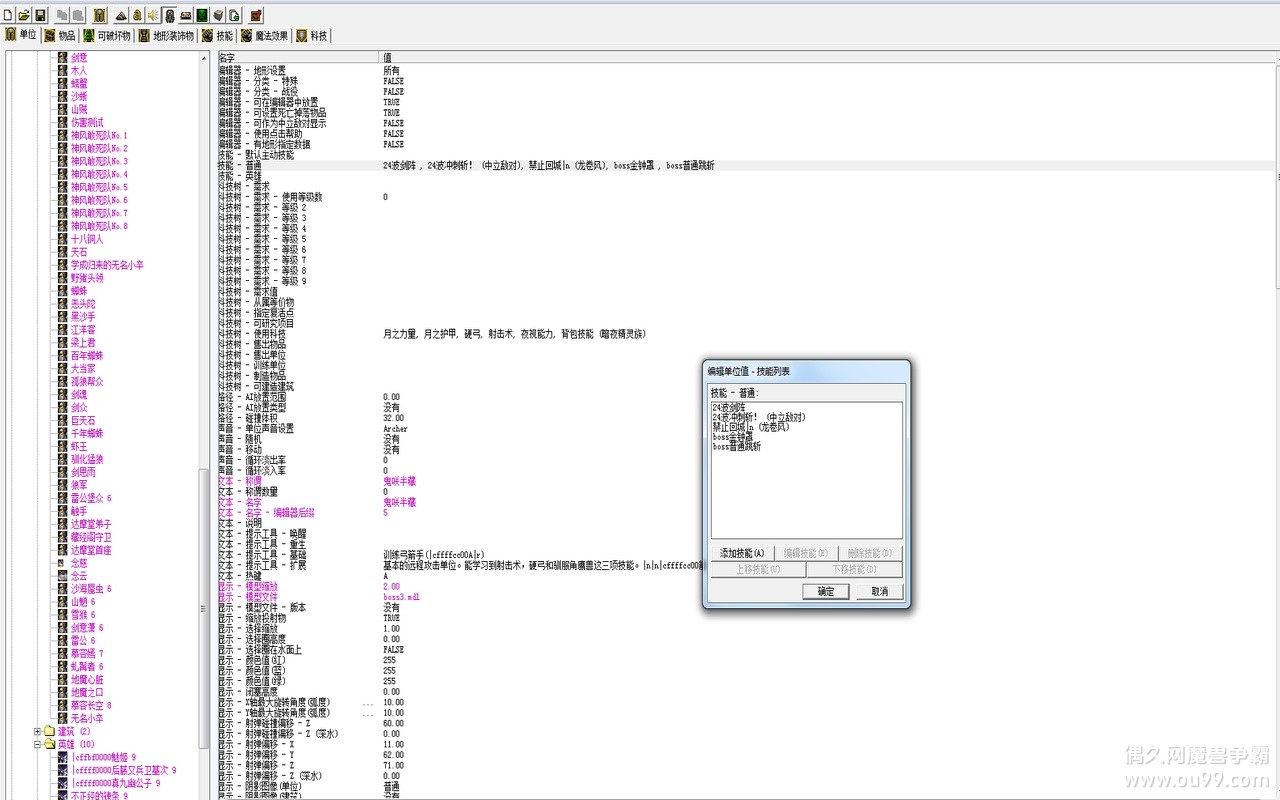The width and height of the screenshot is (1280, 800).
Task: Confirm the dialog with 确定 button
Action: pyautogui.click(x=826, y=591)
